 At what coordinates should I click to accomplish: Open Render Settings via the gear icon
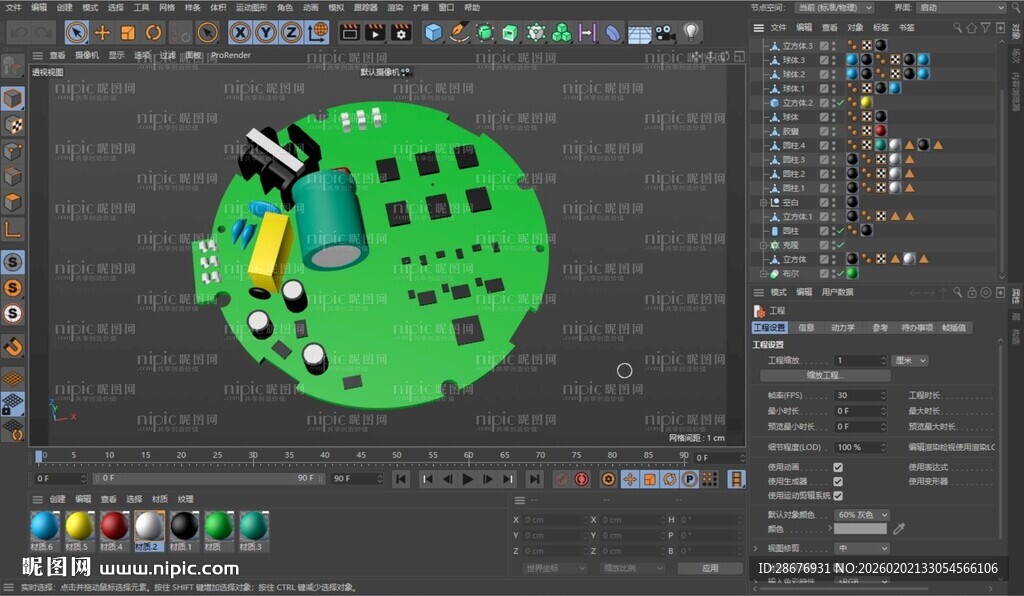click(x=401, y=32)
